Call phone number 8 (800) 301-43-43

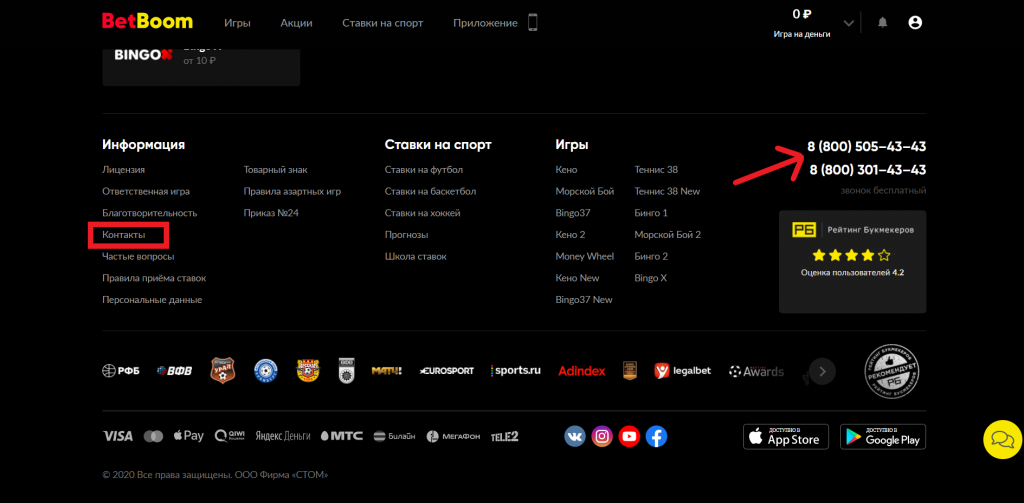pyautogui.click(x=868, y=170)
